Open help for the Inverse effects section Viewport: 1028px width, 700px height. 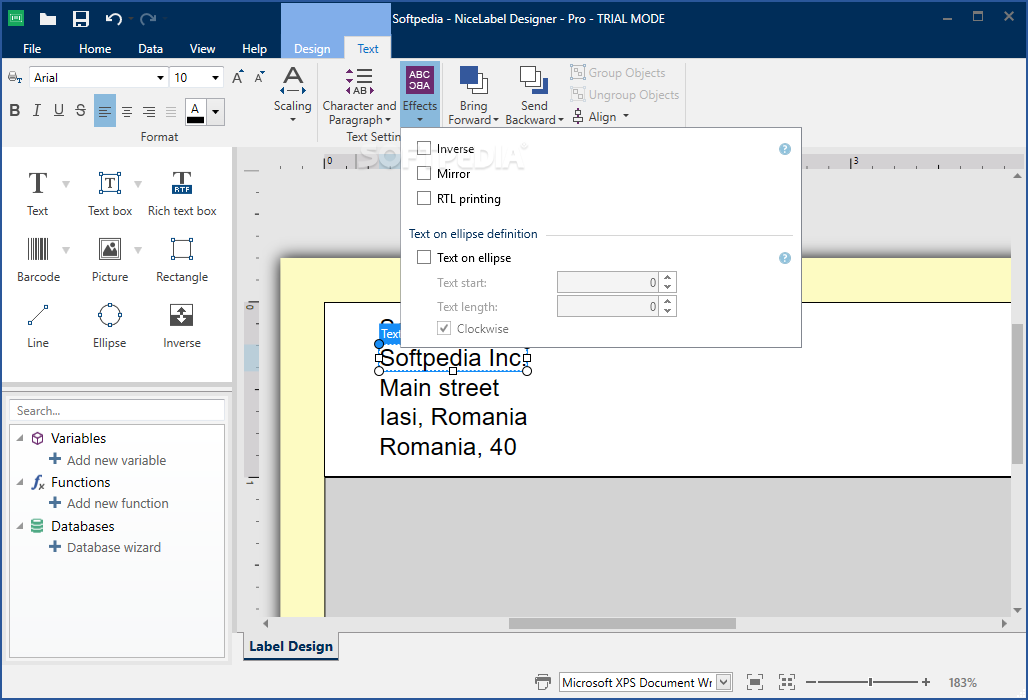coord(785,149)
